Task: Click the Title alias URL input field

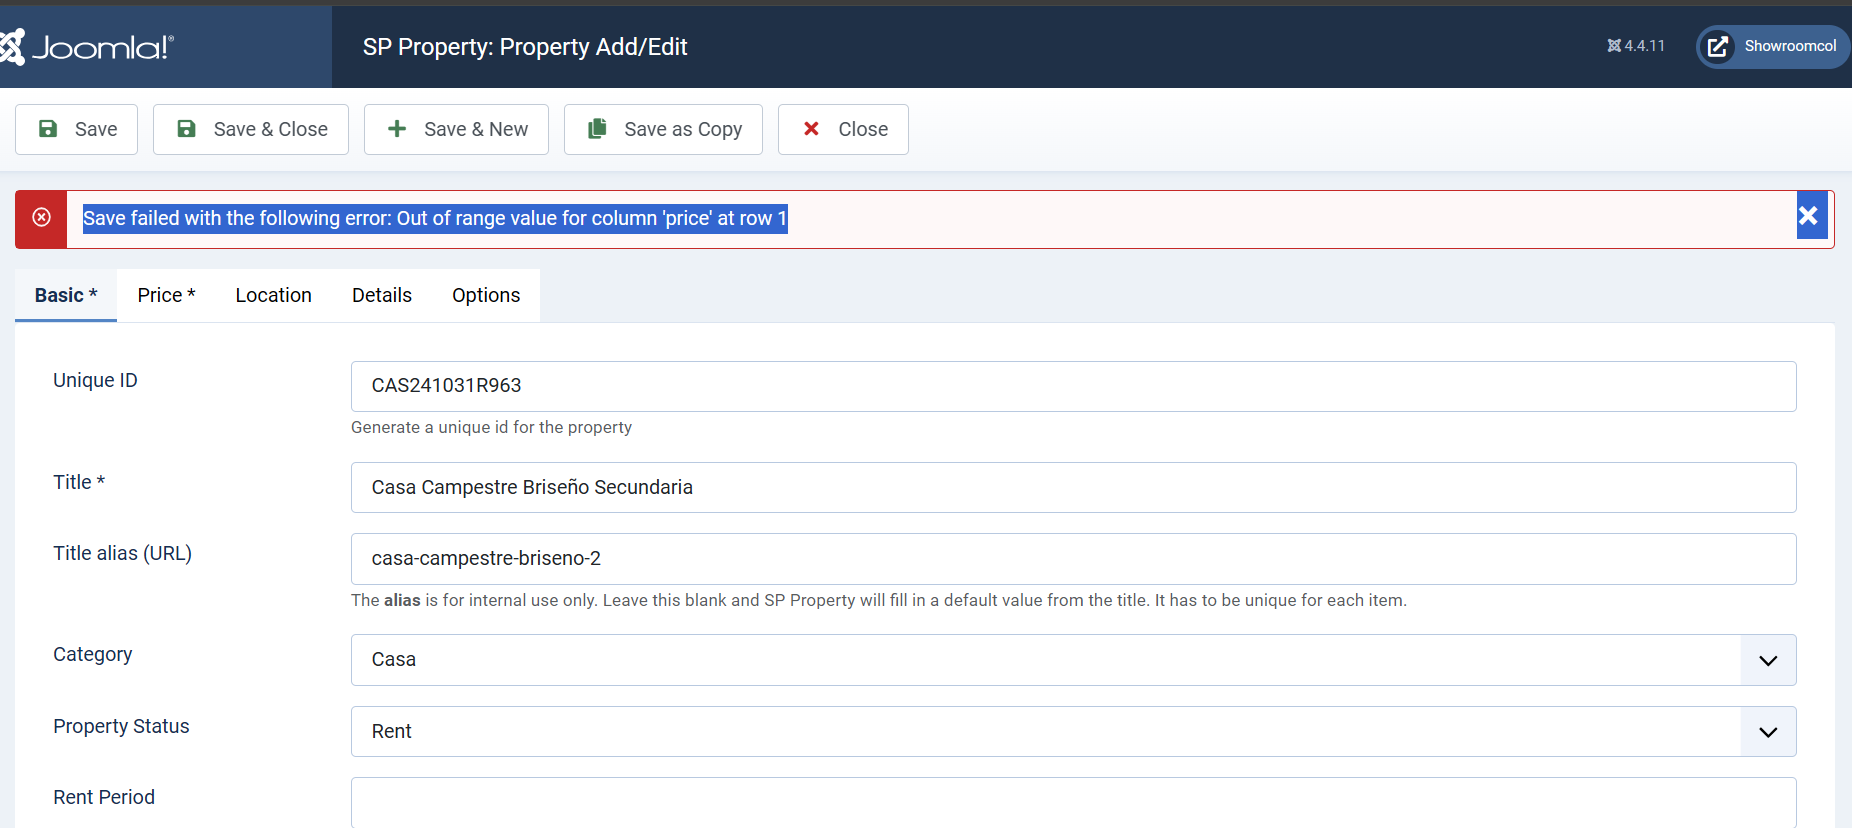Action: 1073,559
